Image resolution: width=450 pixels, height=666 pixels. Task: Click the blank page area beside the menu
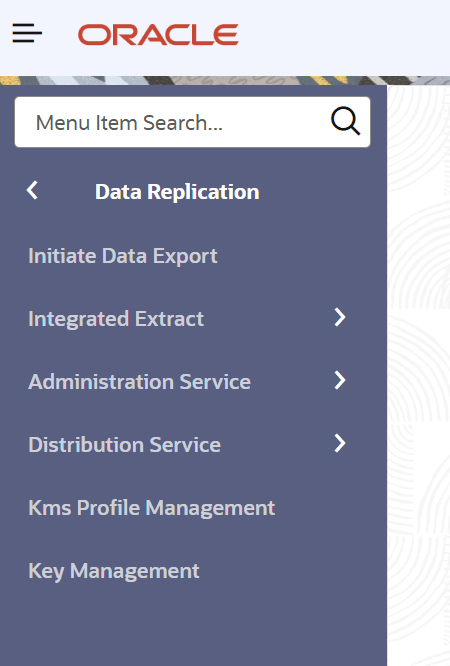point(419,375)
